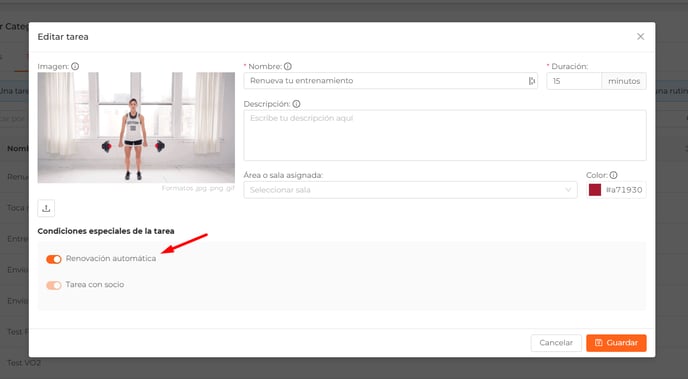
Task: Close the Editar tarea dialog
Action: point(641,36)
